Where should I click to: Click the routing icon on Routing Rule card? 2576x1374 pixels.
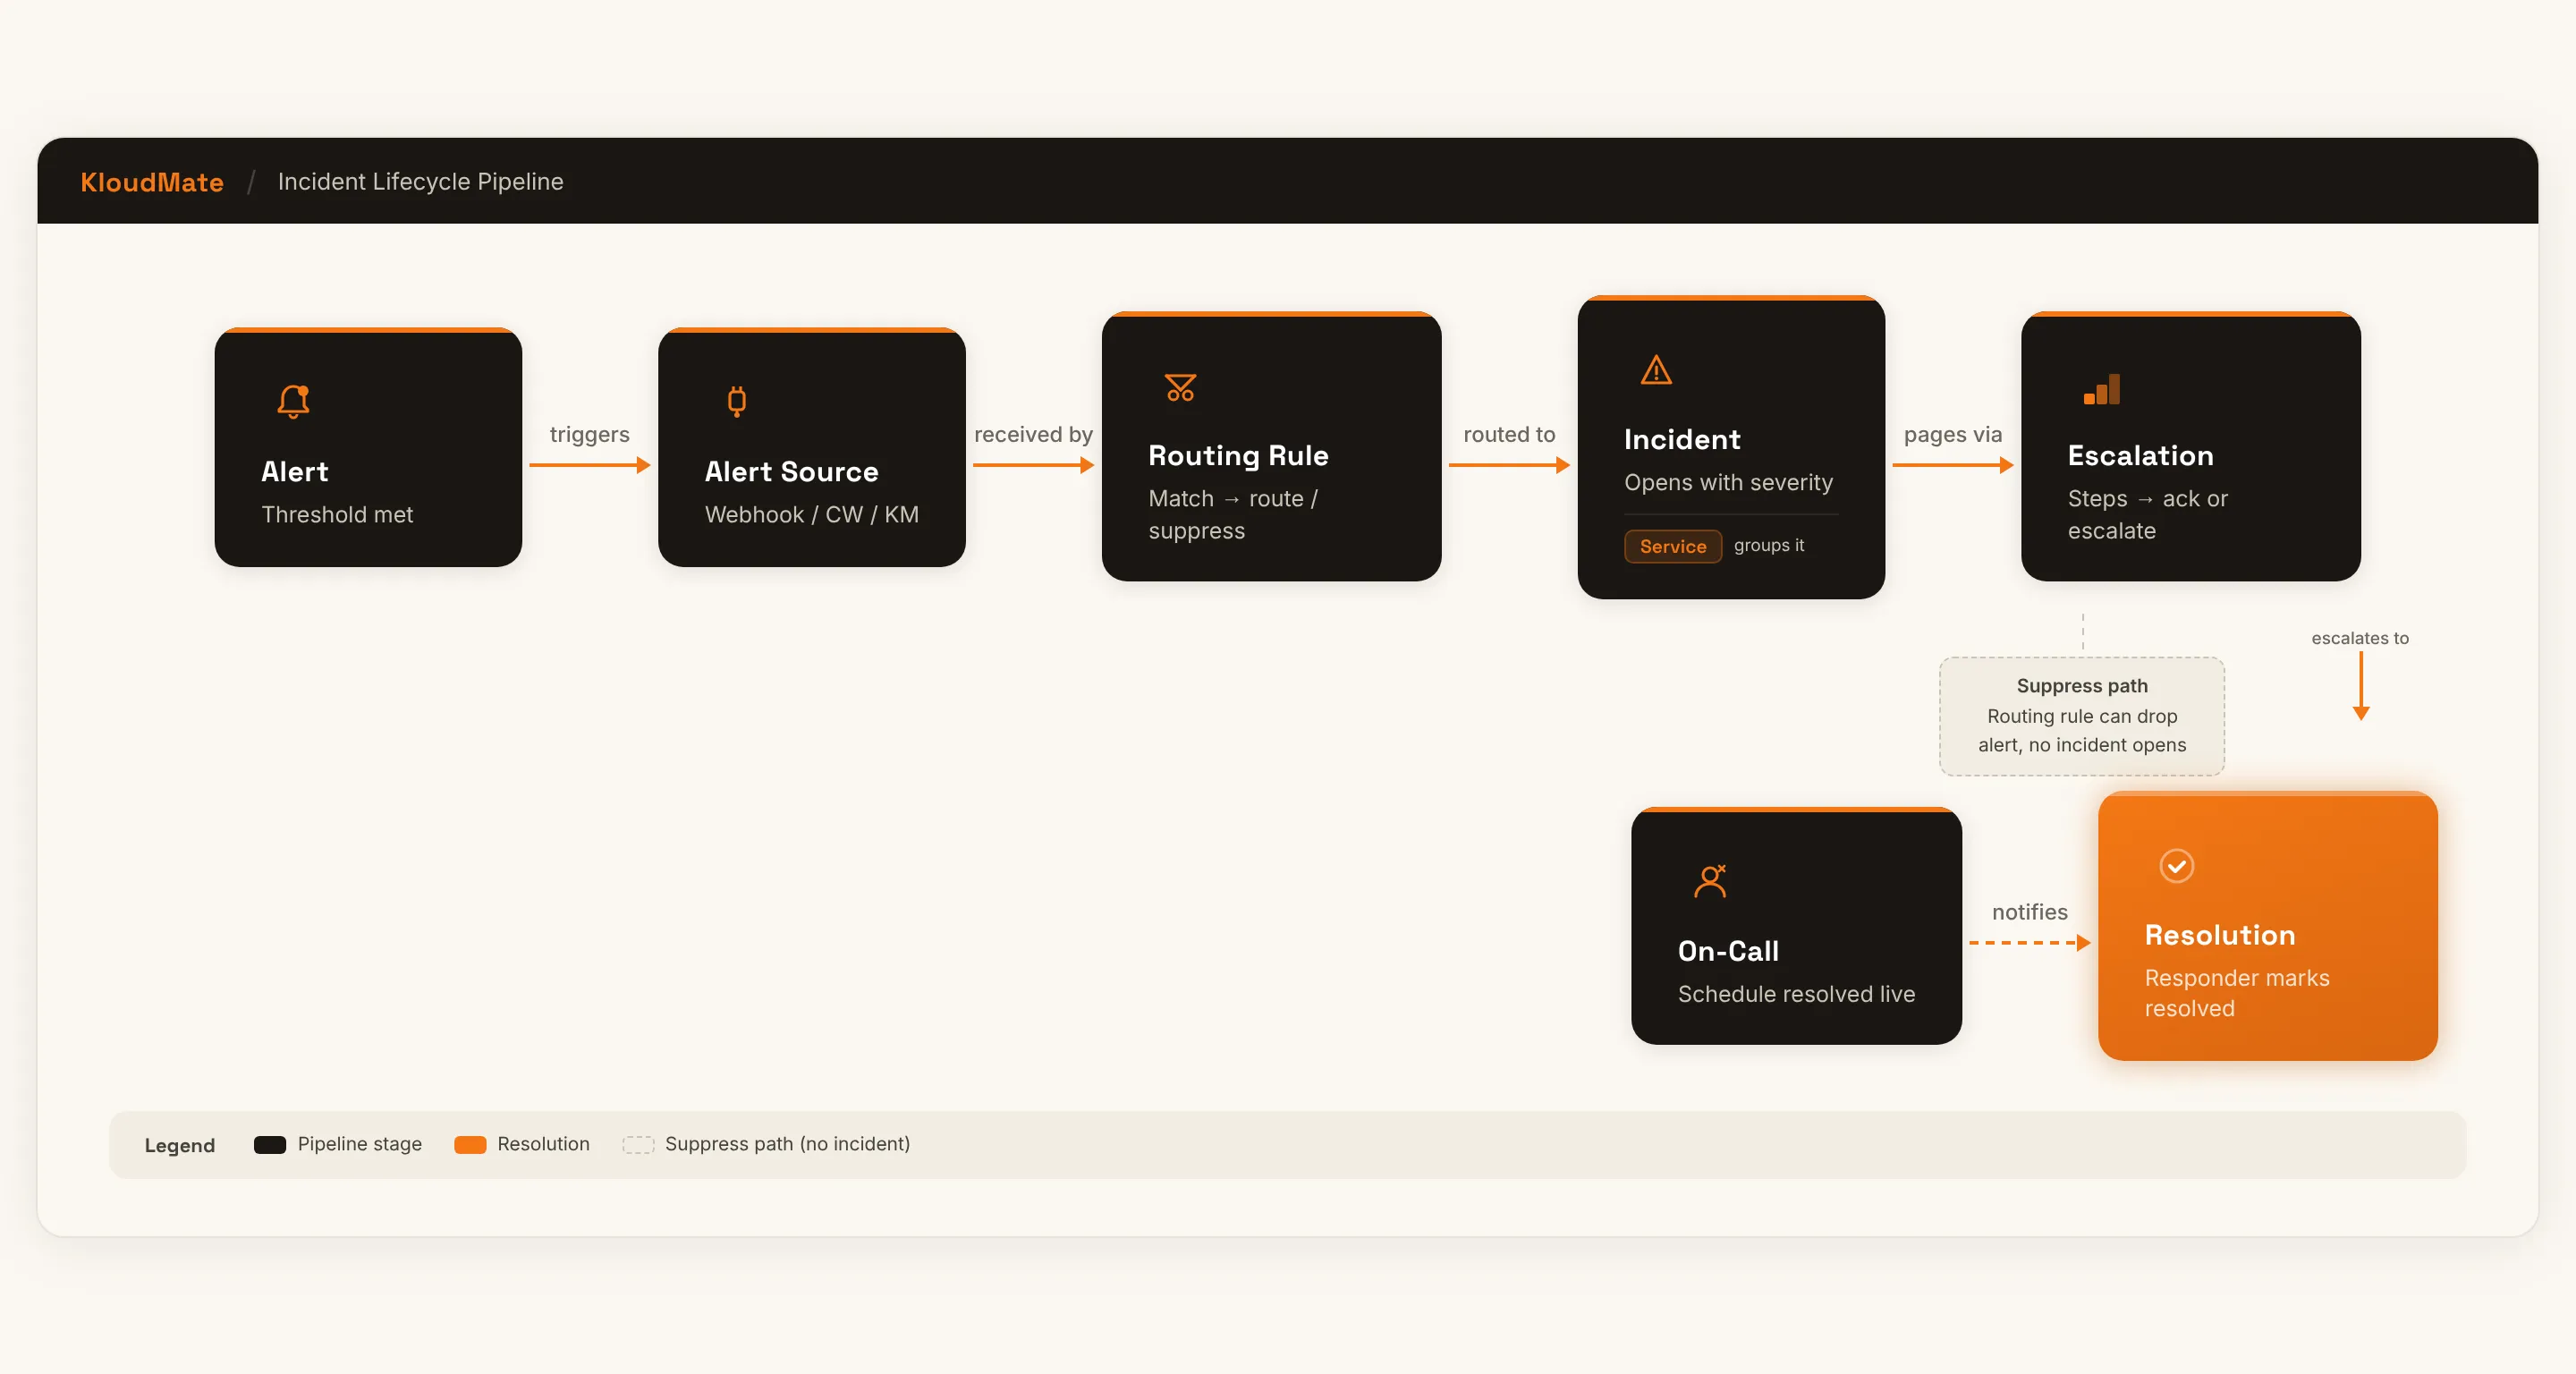(x=1180, y=387)
